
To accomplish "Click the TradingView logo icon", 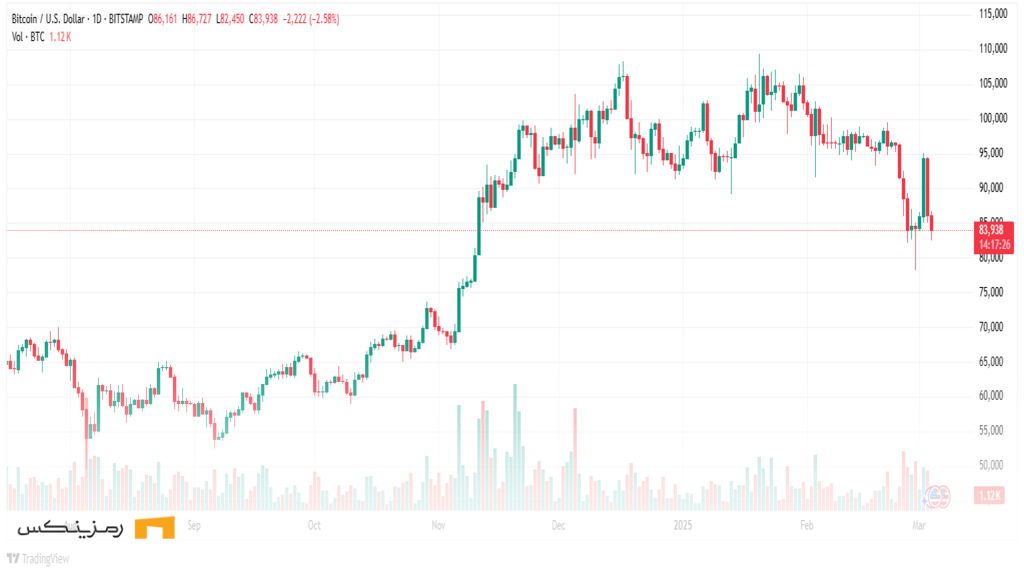I will click(x=13, y=559).
